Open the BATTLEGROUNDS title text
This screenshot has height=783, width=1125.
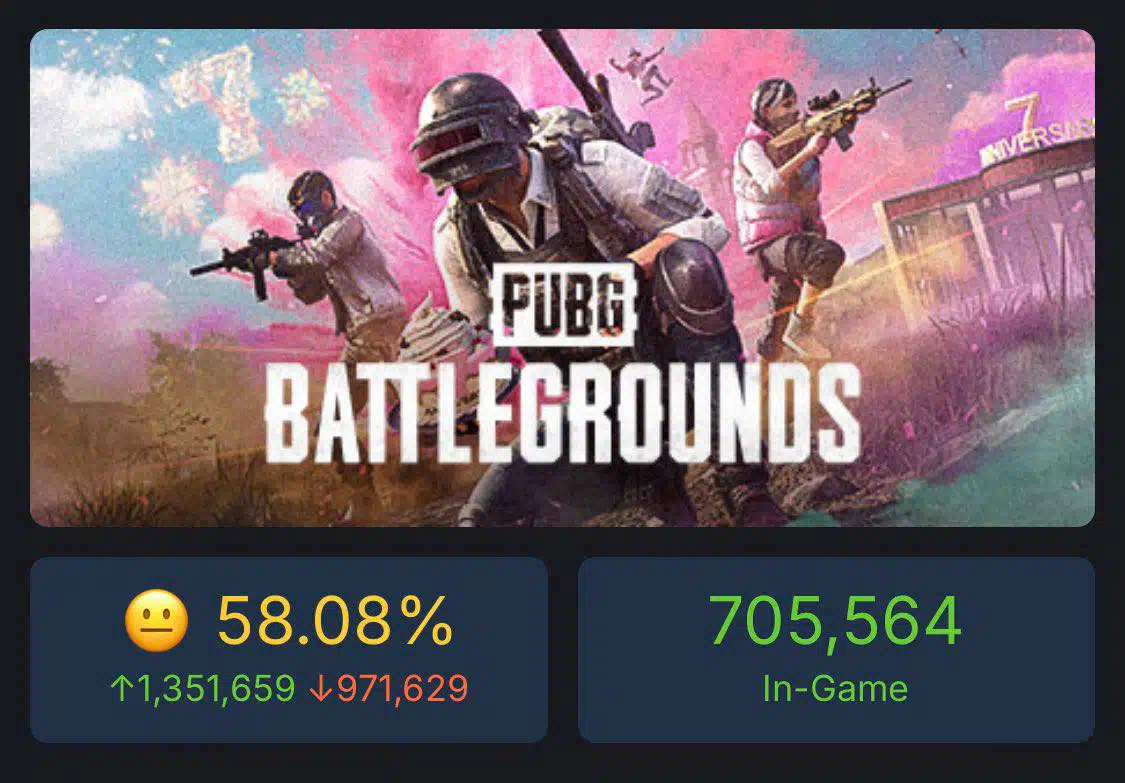click(x=562, y=413)
